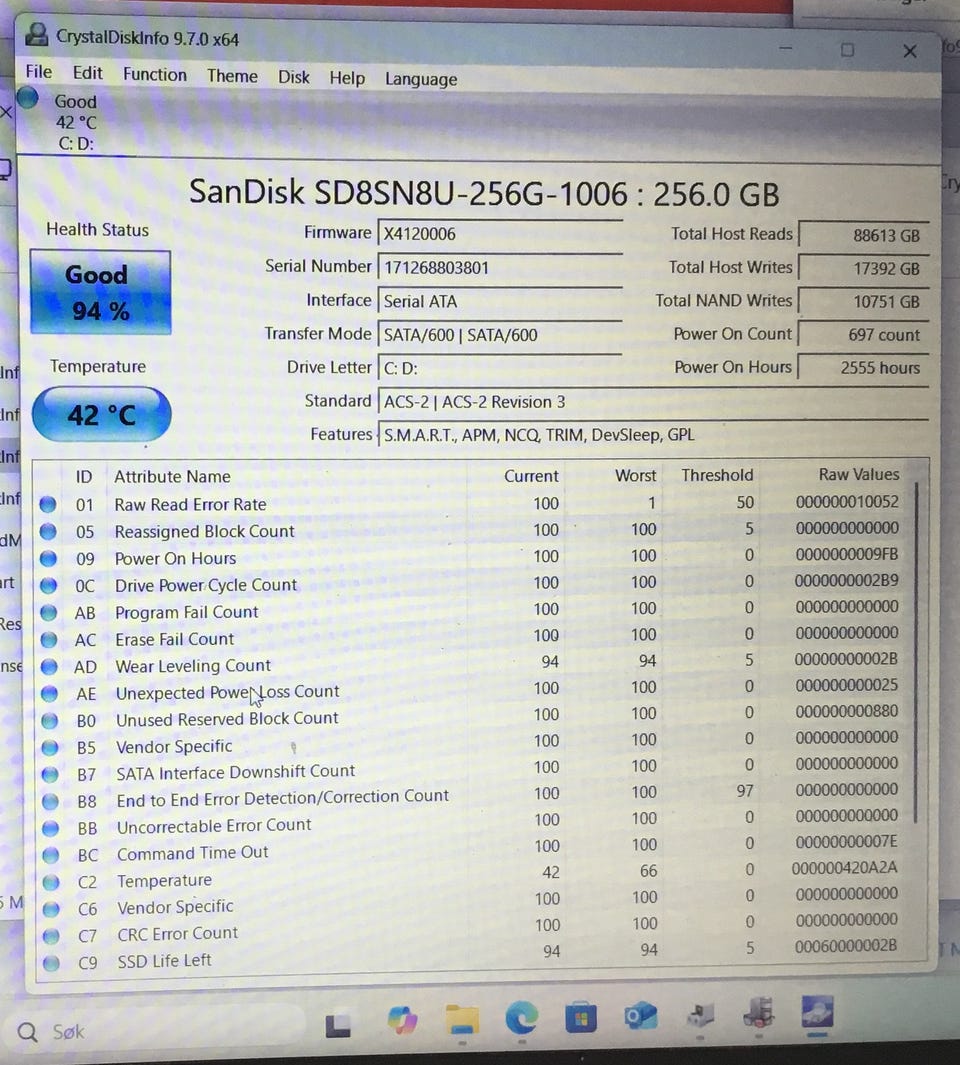Click the attribute list vertical scrollbar

coord(917,652)
